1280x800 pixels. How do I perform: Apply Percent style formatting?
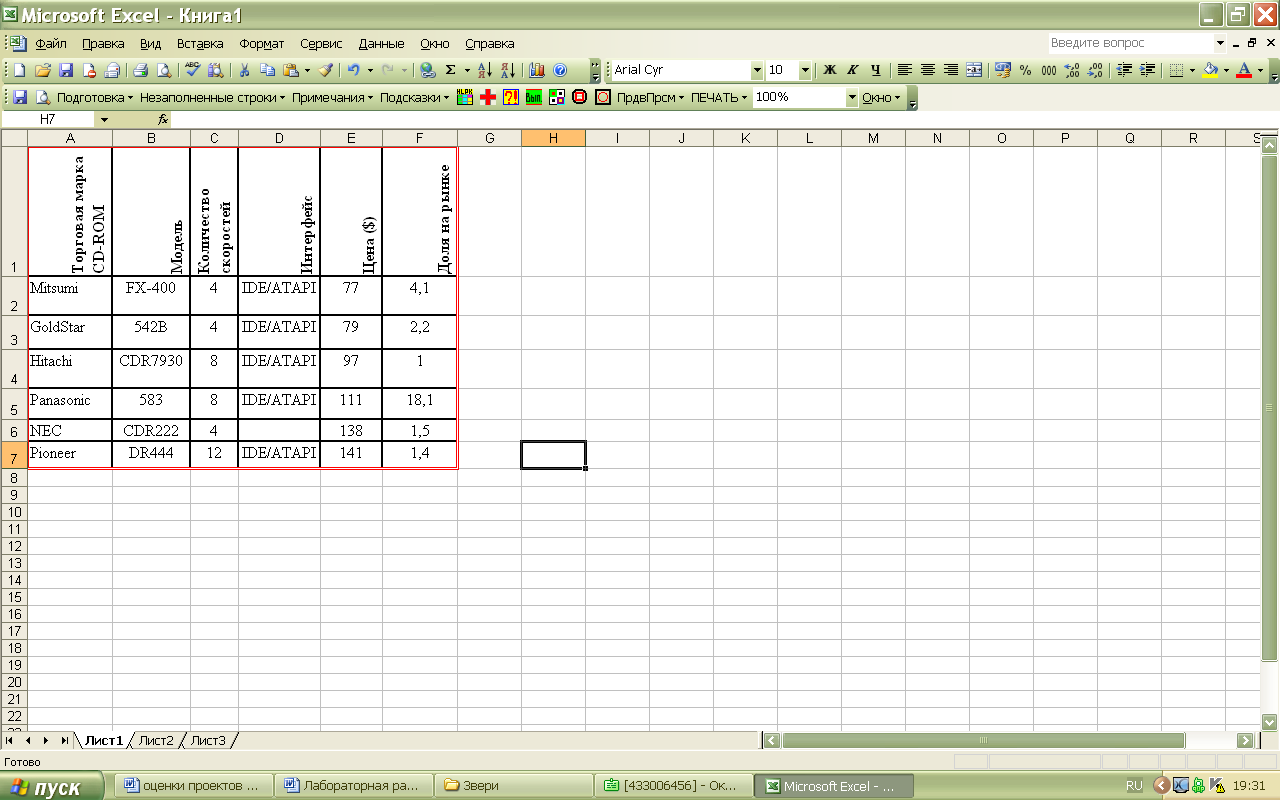1026,70
